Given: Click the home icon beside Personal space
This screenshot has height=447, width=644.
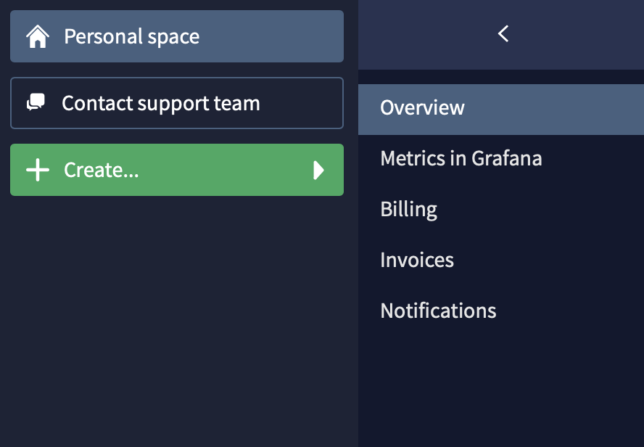Looking at the screenshot, I should coord(38,37).
